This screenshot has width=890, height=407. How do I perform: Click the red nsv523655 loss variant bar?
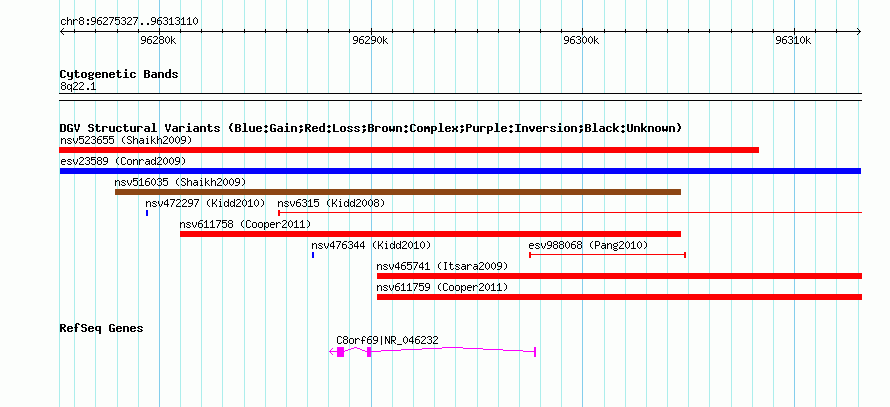click(409, 150)
